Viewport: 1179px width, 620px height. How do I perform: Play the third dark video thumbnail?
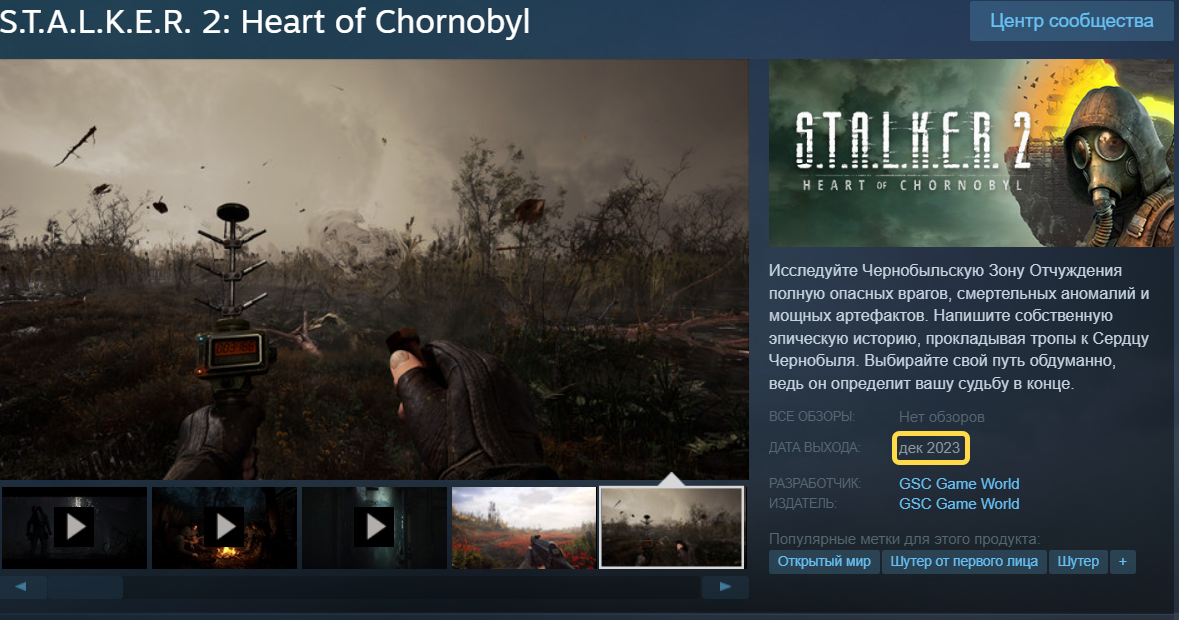(374, 528)
